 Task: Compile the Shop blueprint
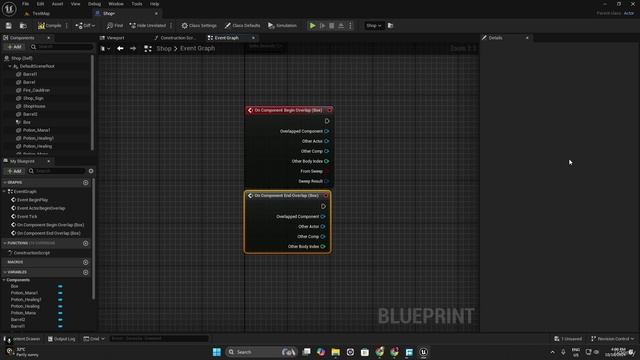(49, 26)
